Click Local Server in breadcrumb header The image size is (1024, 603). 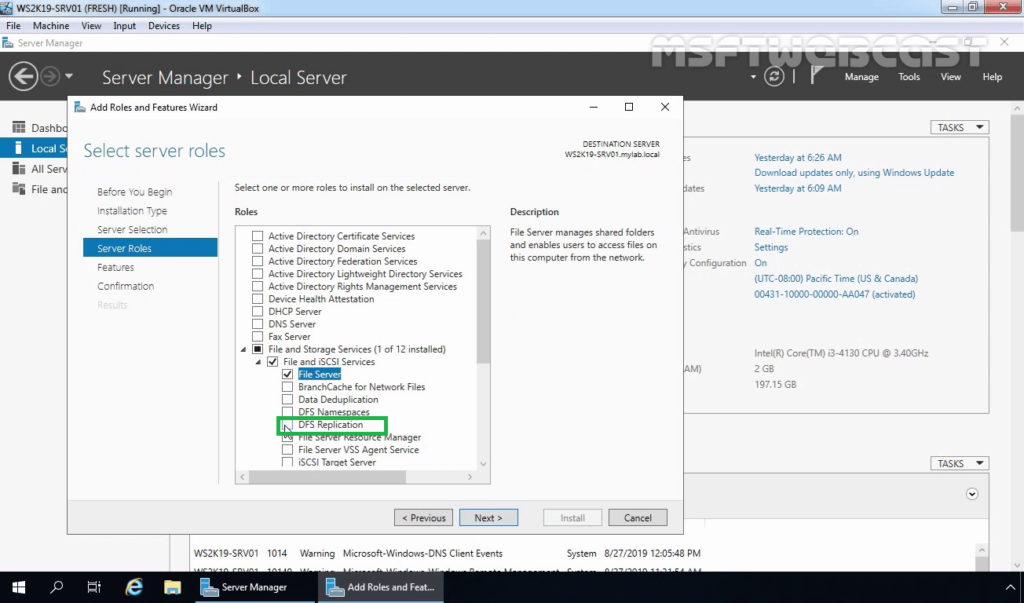click(298, 77)
